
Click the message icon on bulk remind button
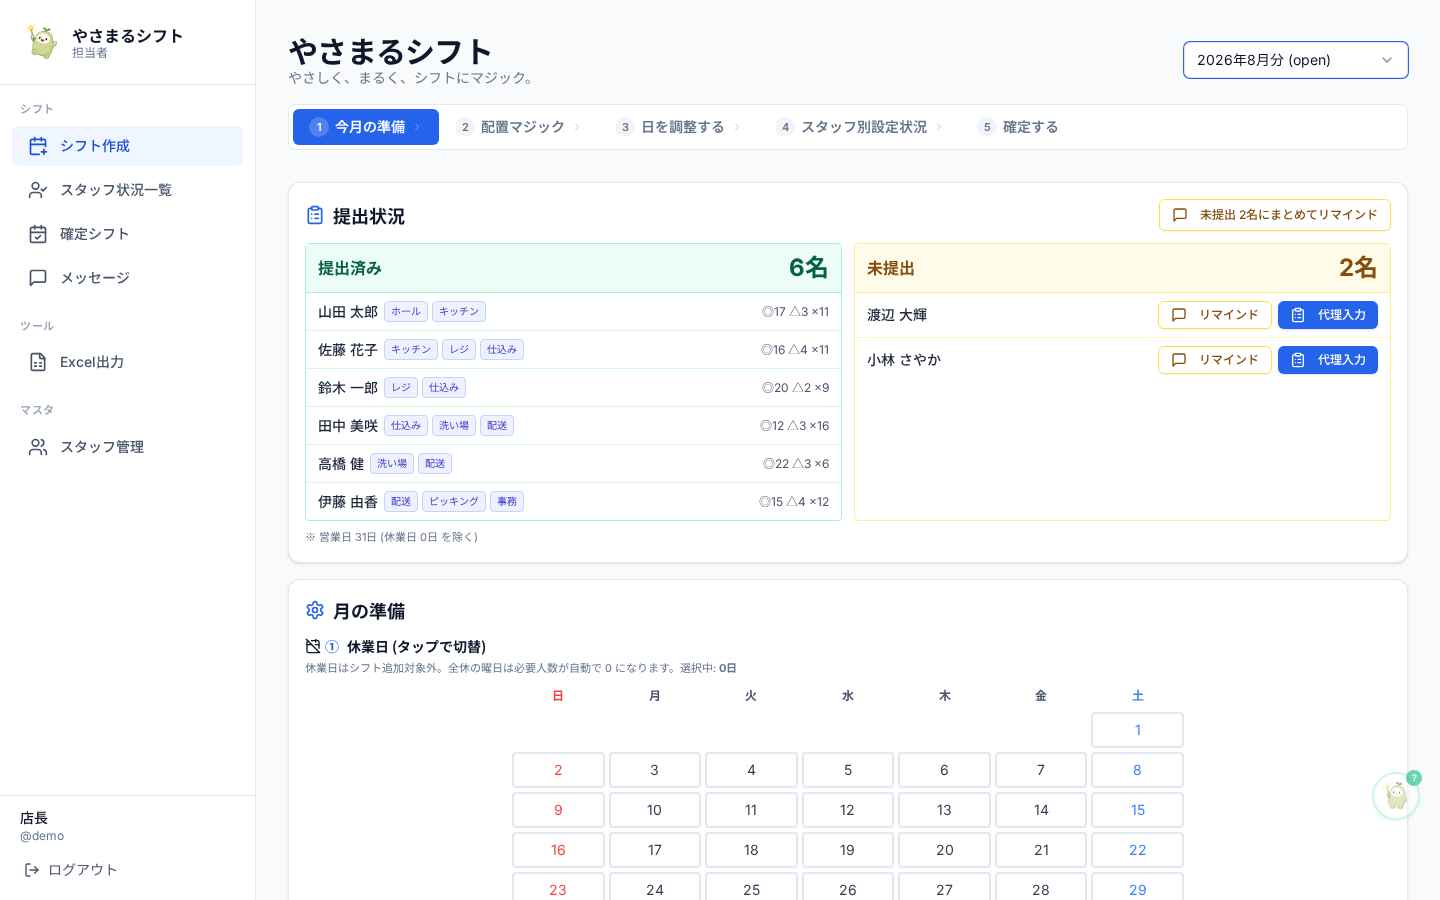click(x=1180, y=215)
